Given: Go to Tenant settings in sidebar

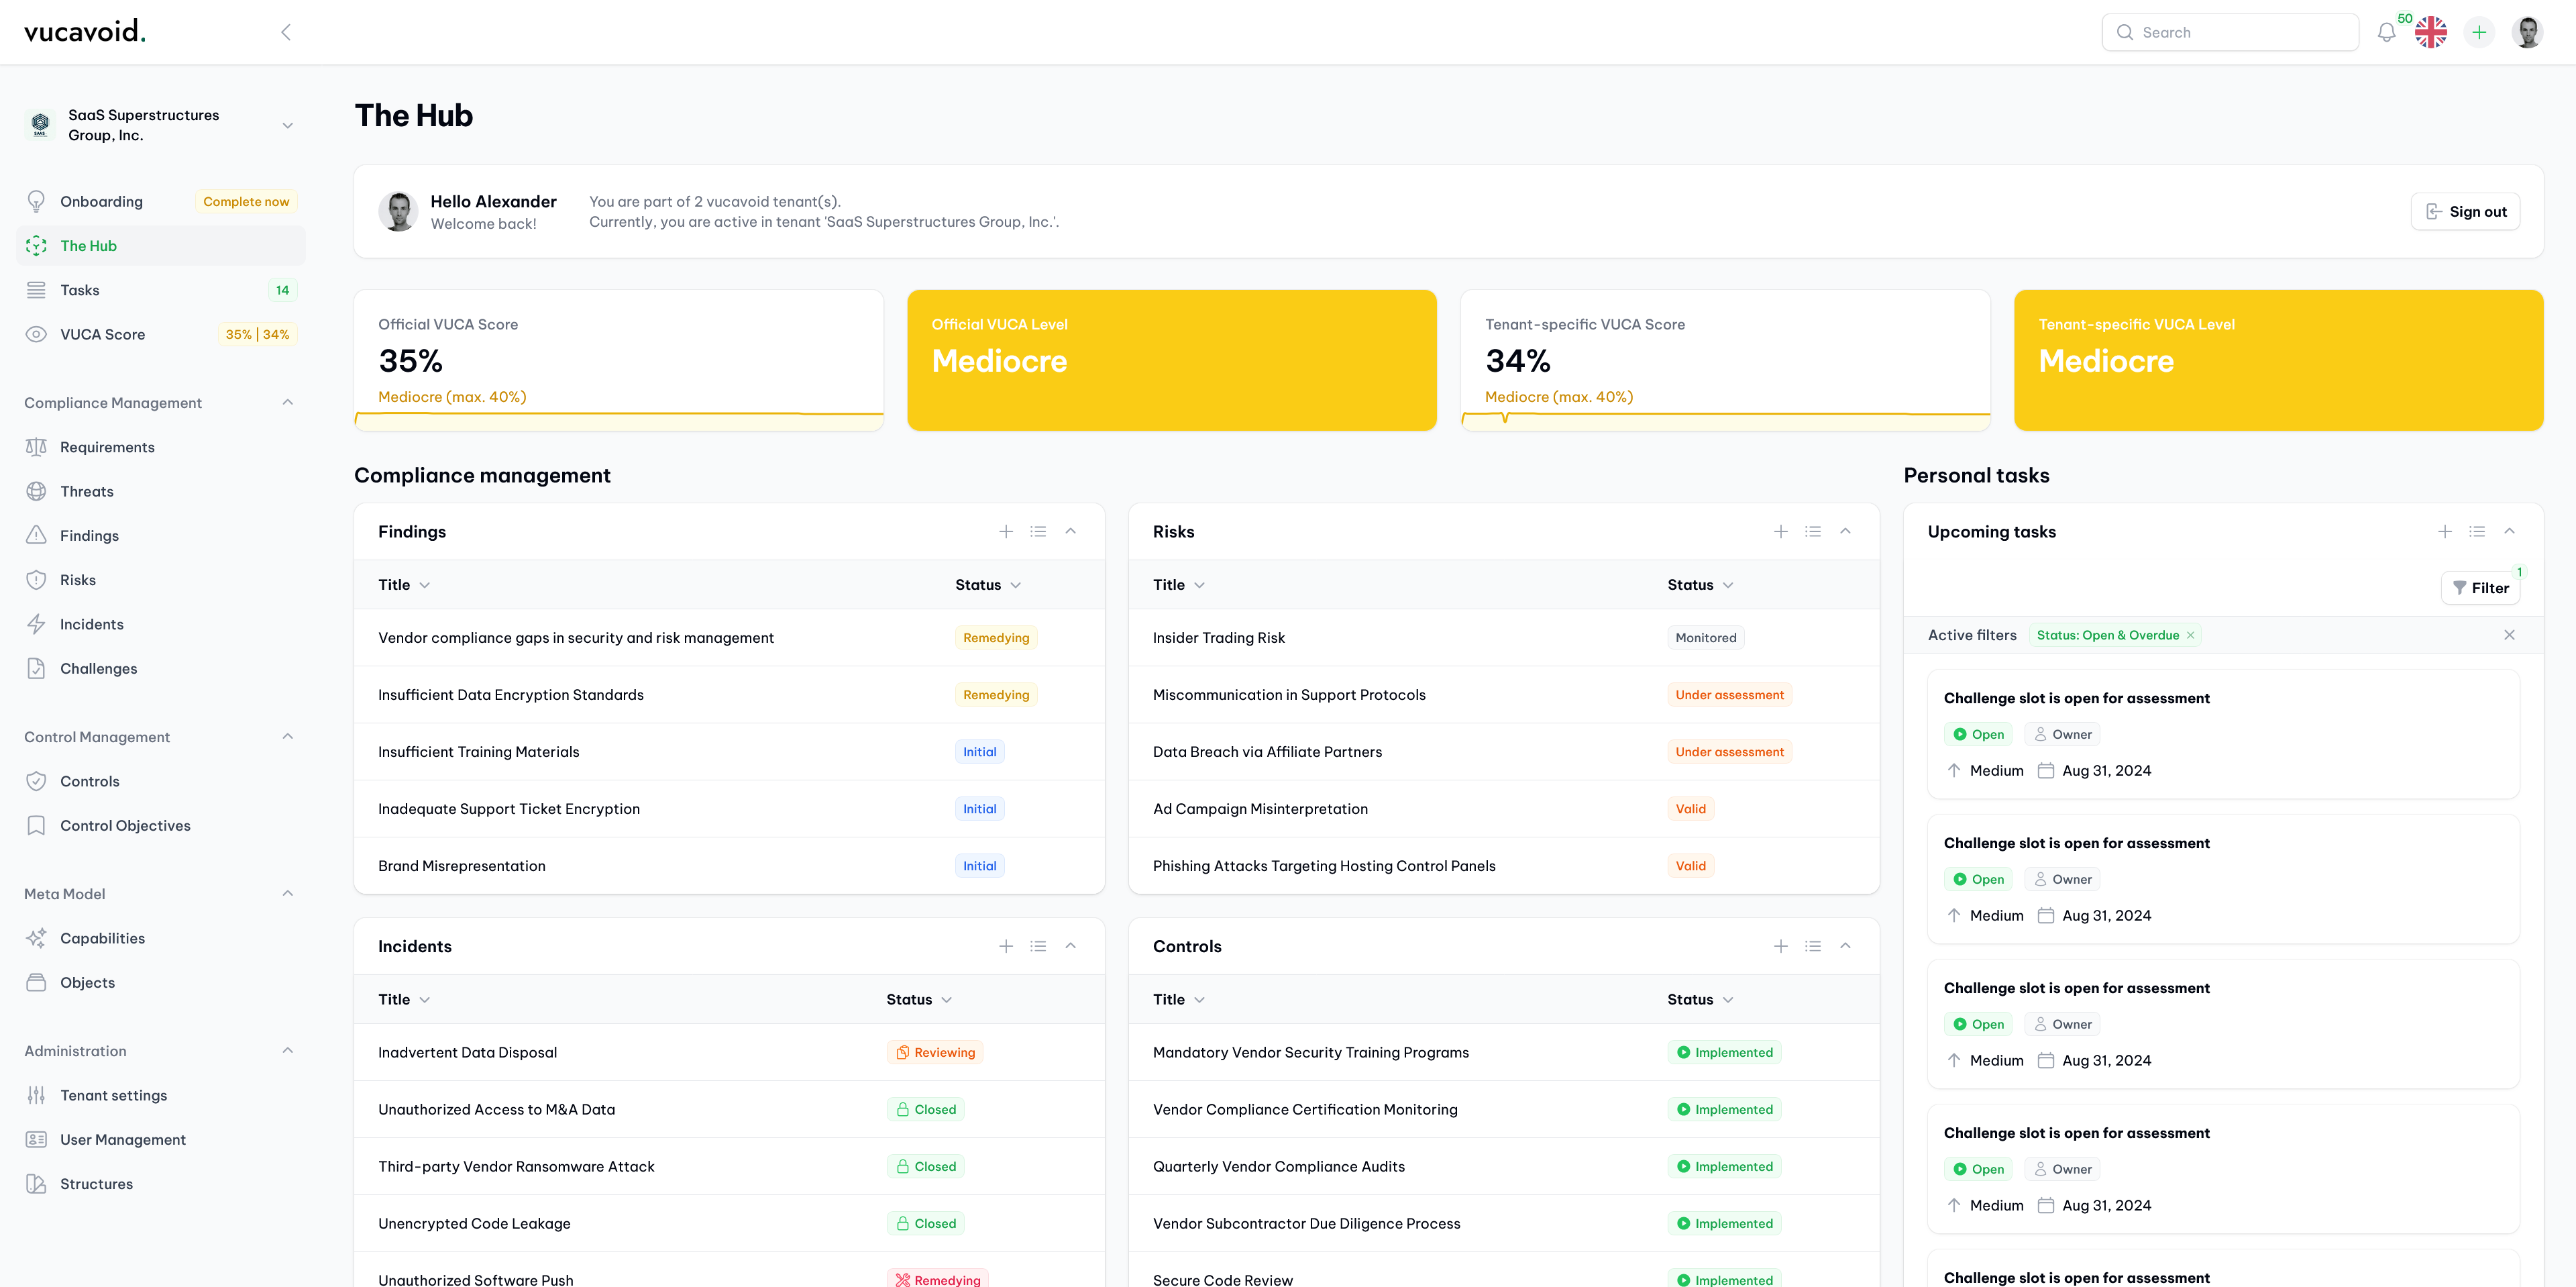Looking at the screenshot, I should [113, 1095].
